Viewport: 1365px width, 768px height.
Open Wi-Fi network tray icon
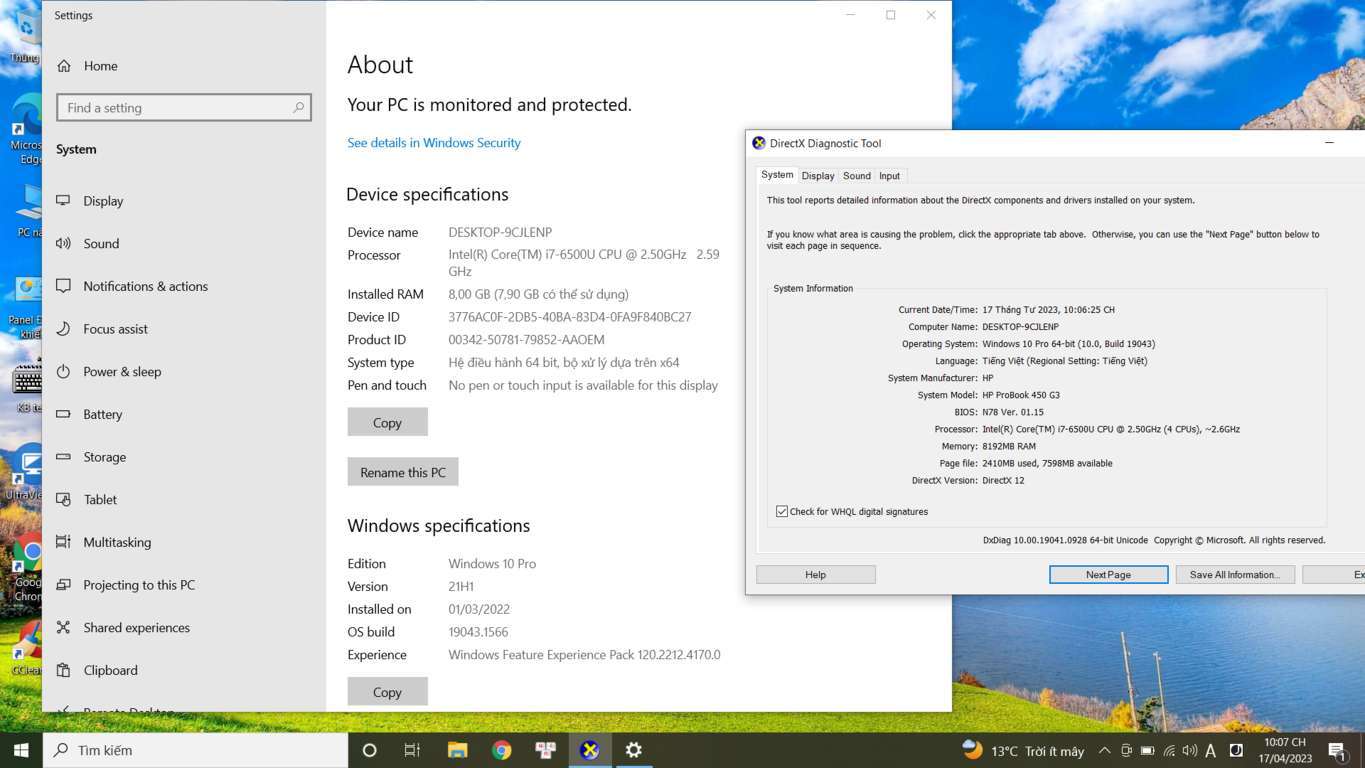click(x=1169, y=751)
